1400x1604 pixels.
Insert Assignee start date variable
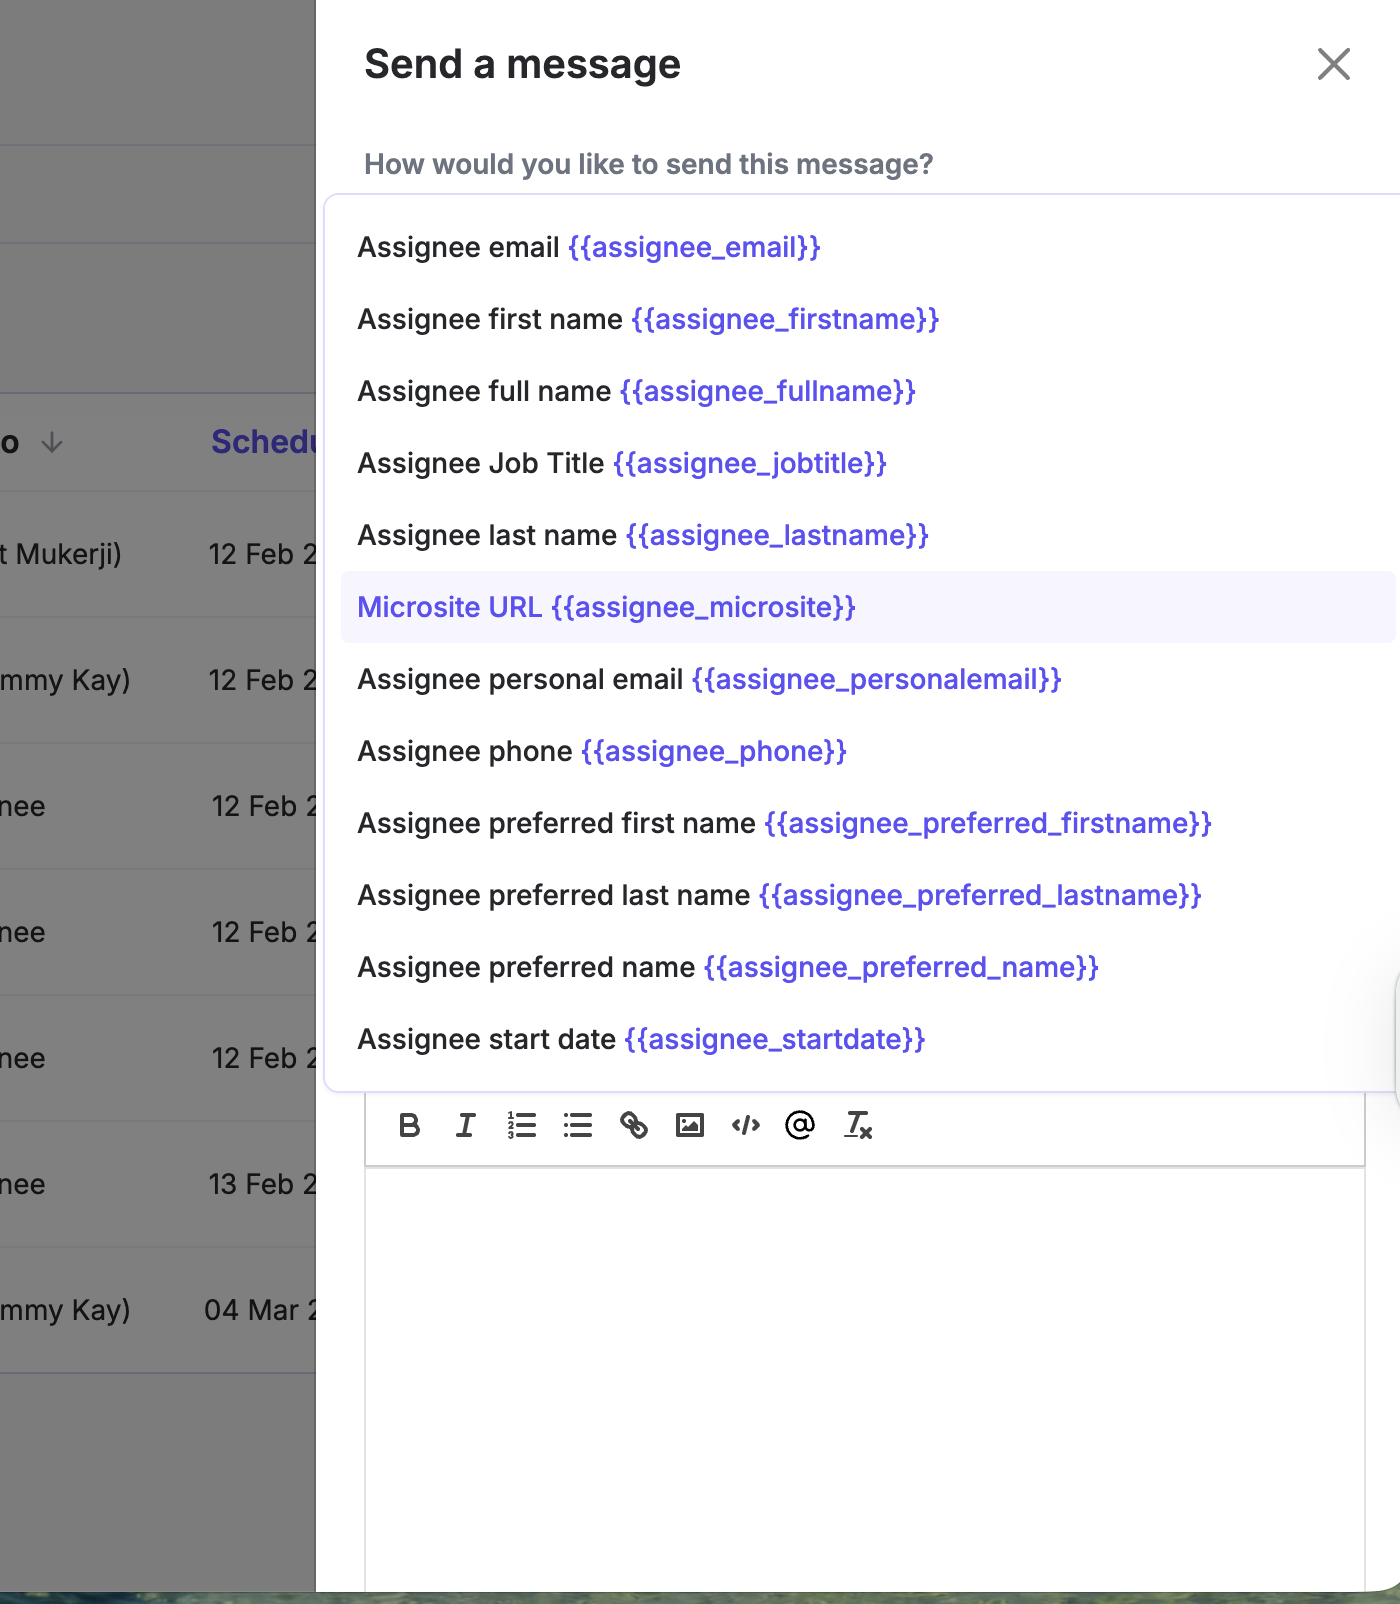point(868,1039)
